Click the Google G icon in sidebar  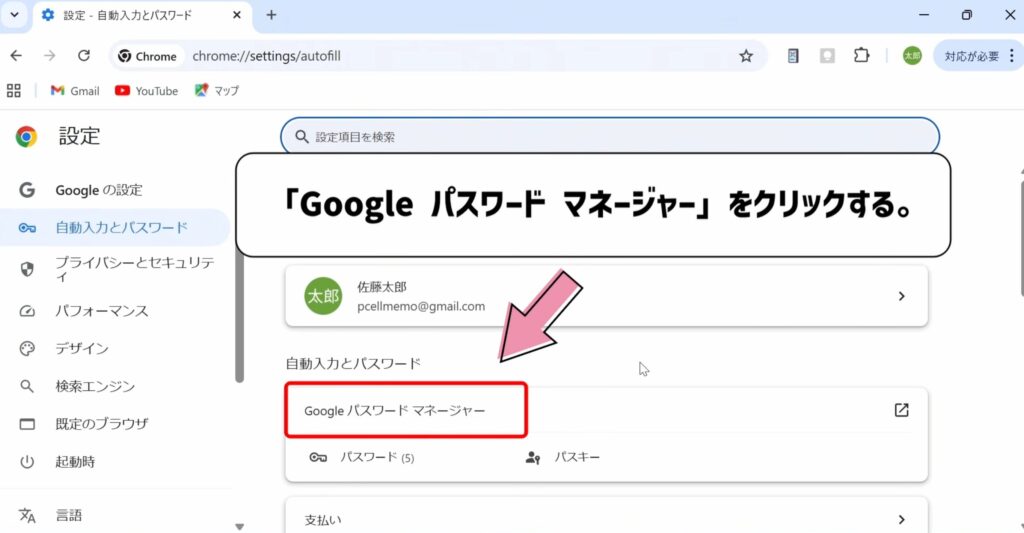coord(27,190)
